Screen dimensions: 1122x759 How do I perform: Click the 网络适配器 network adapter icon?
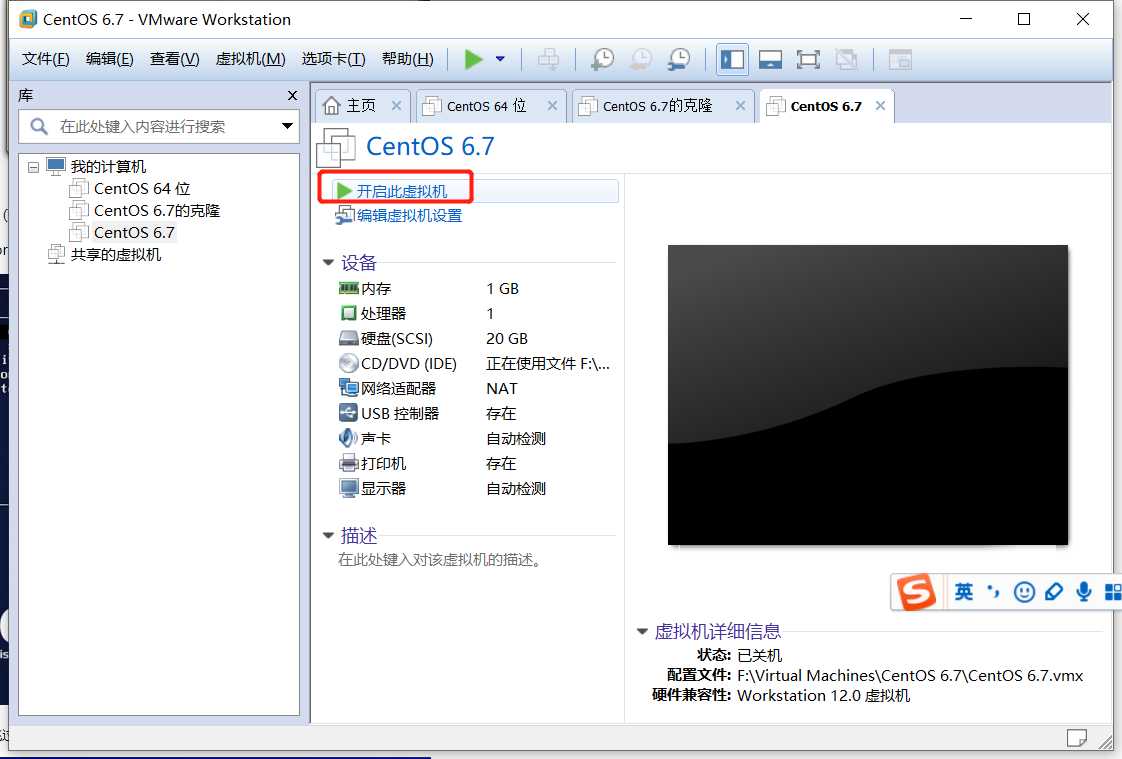point(348,388)
